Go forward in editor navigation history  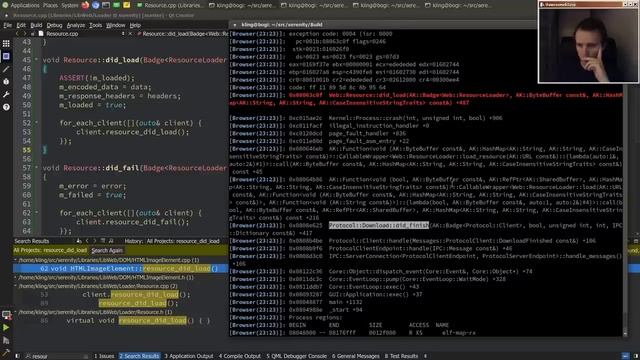click(x=25, y=34)
